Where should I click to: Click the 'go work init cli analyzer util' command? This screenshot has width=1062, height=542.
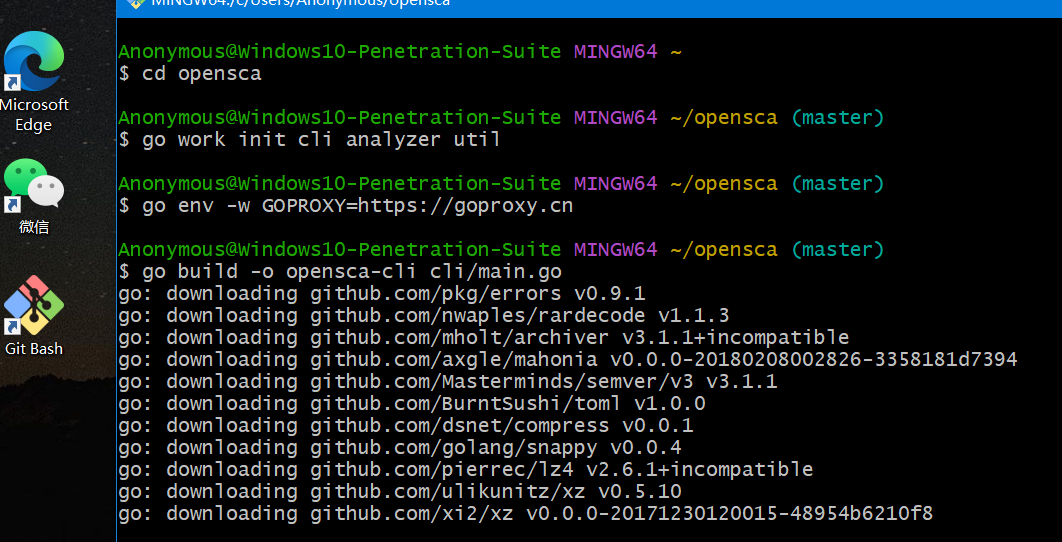(x=320, y=139)
